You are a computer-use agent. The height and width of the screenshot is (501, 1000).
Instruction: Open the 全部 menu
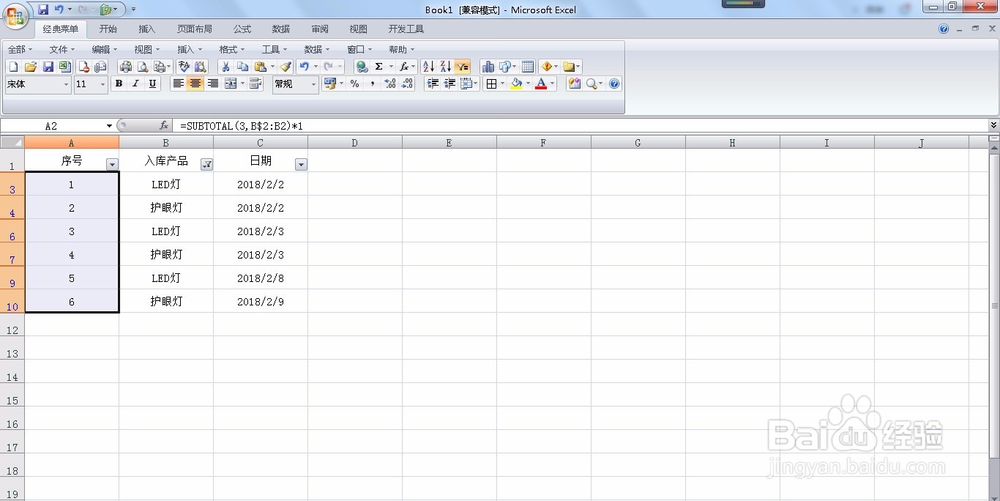[x=20, y=49]
